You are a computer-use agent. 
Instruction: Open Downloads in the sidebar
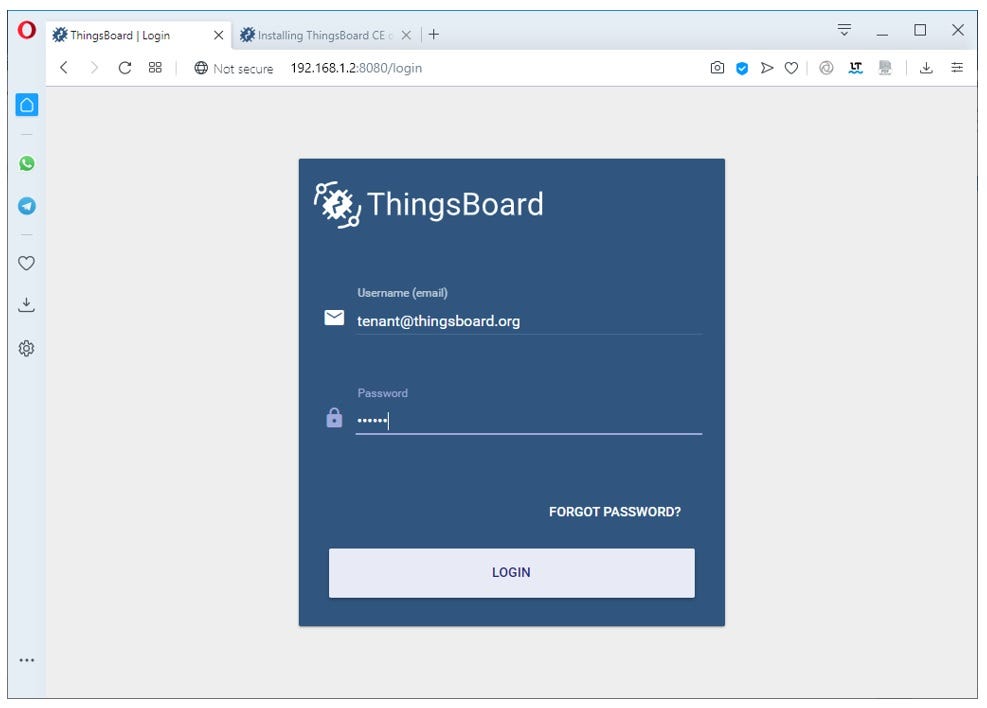(x=26, y=305)
